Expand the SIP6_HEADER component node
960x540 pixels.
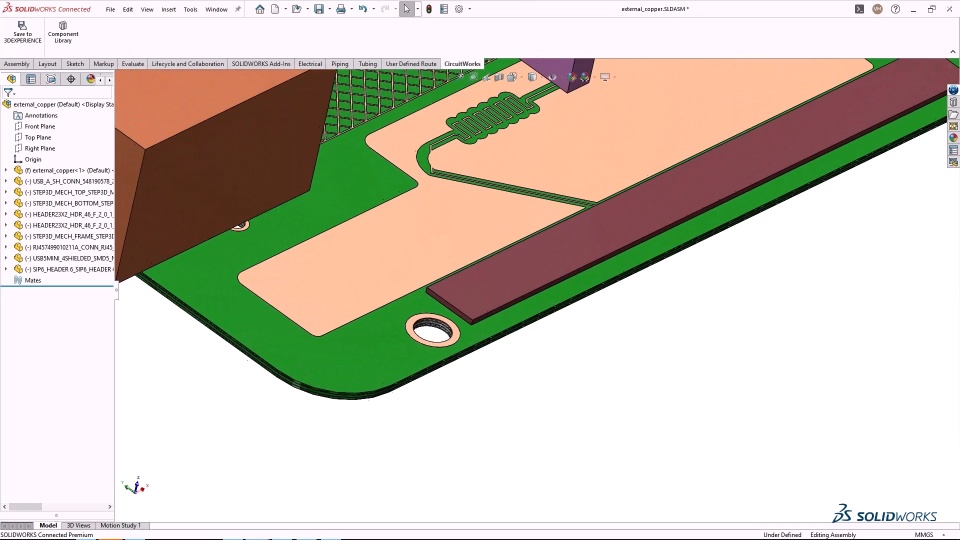[6, 269]
